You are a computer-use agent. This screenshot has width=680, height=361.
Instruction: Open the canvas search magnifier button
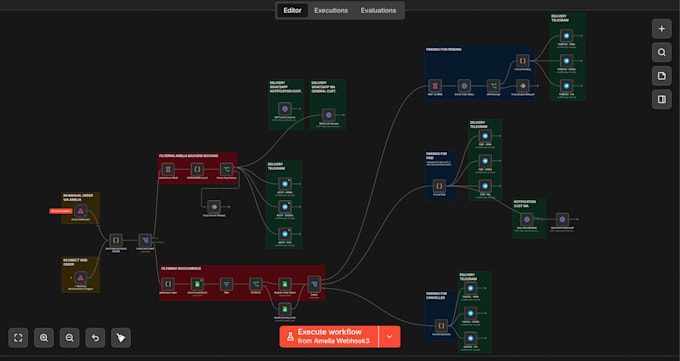point(661,53)
